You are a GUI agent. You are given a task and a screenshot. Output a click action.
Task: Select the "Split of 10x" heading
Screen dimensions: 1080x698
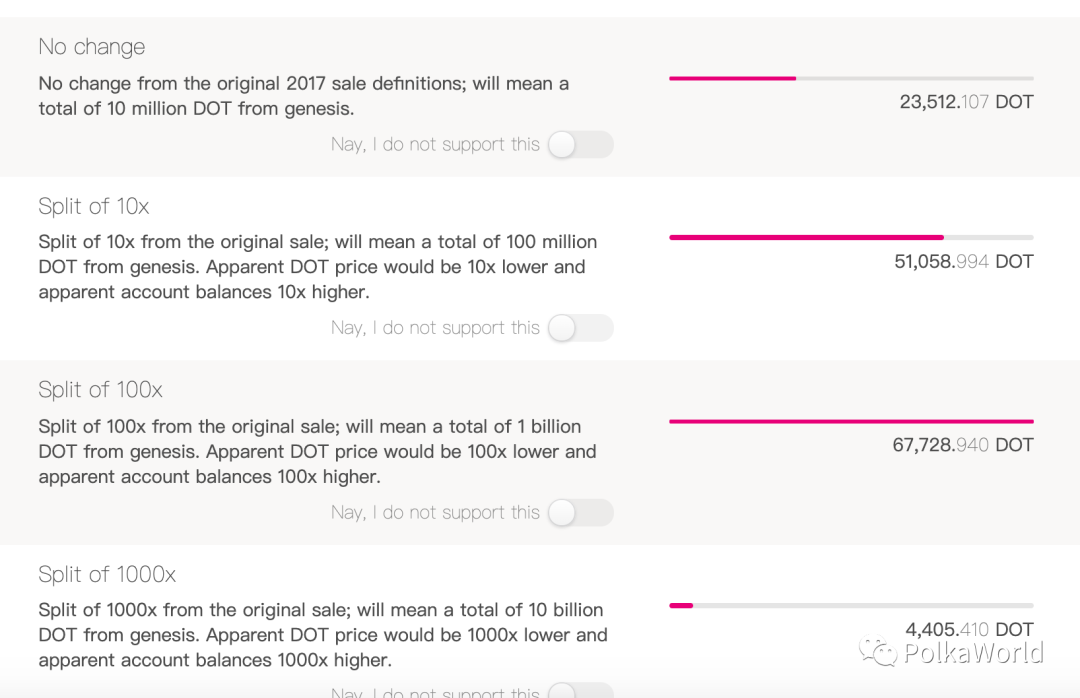pos(94,206)
